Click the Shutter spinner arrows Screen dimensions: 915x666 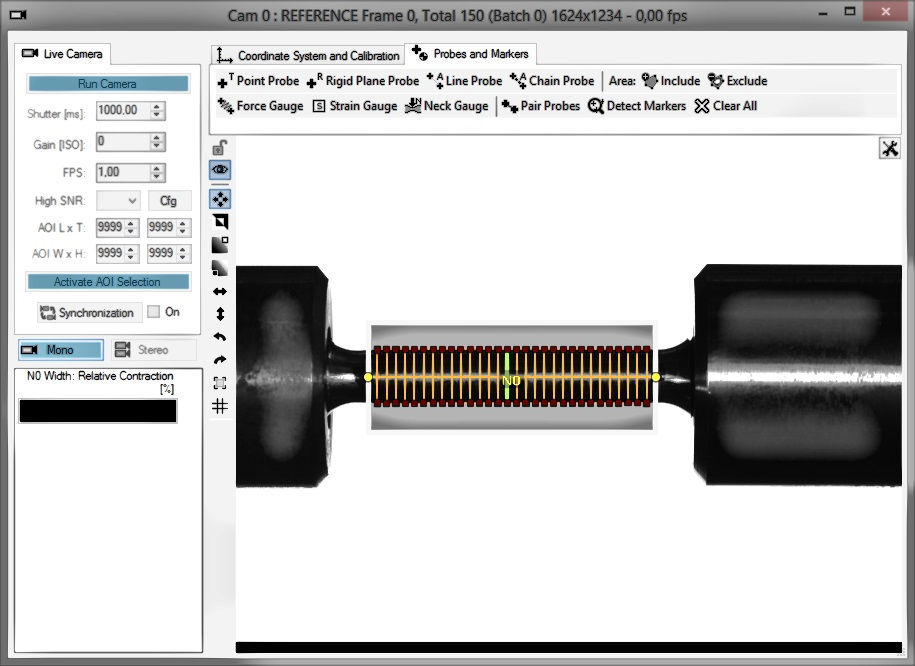click(x=156, y=110)
